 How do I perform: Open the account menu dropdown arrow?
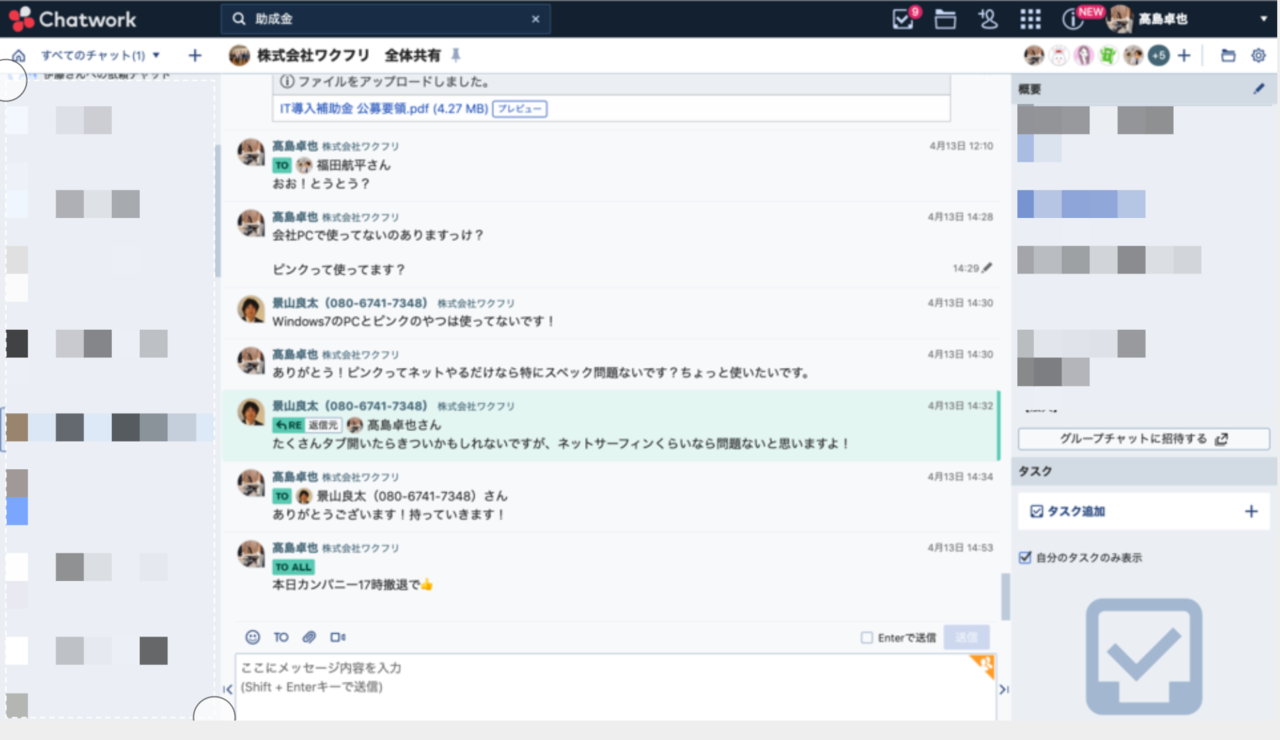click(x=1263, y=19)
